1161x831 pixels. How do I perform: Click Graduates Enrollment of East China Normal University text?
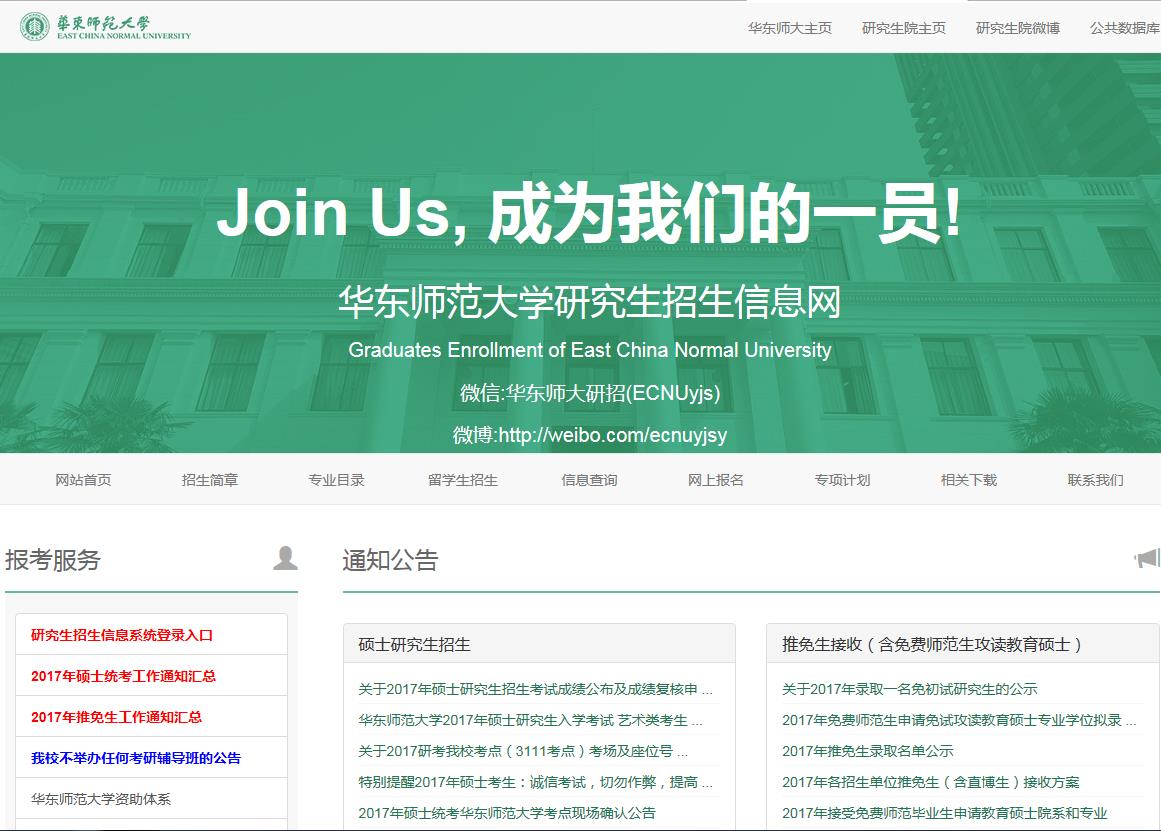point(590,350)
